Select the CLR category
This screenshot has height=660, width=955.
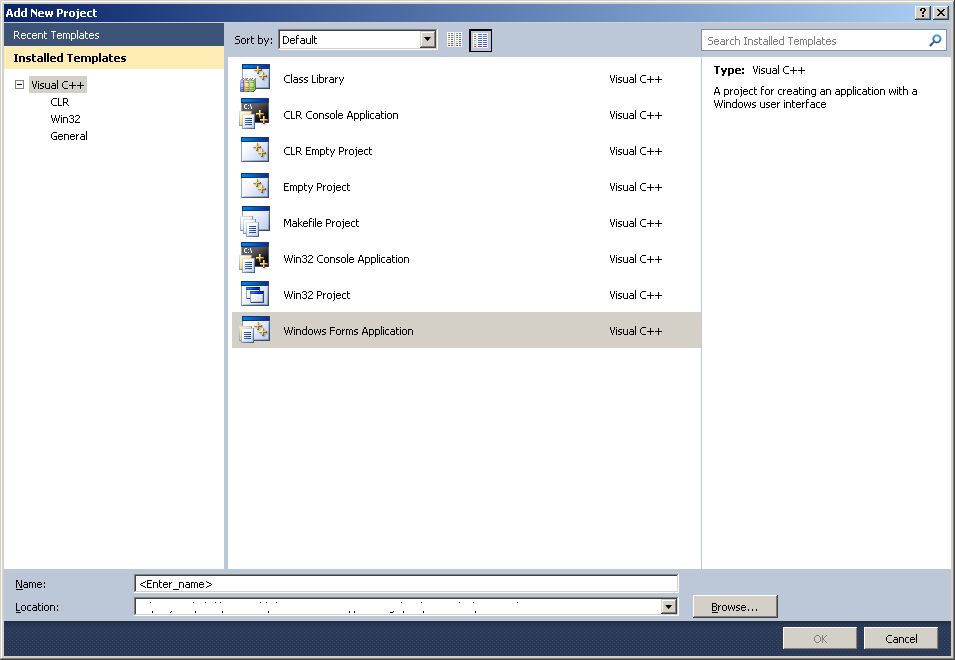click(60, 102)
